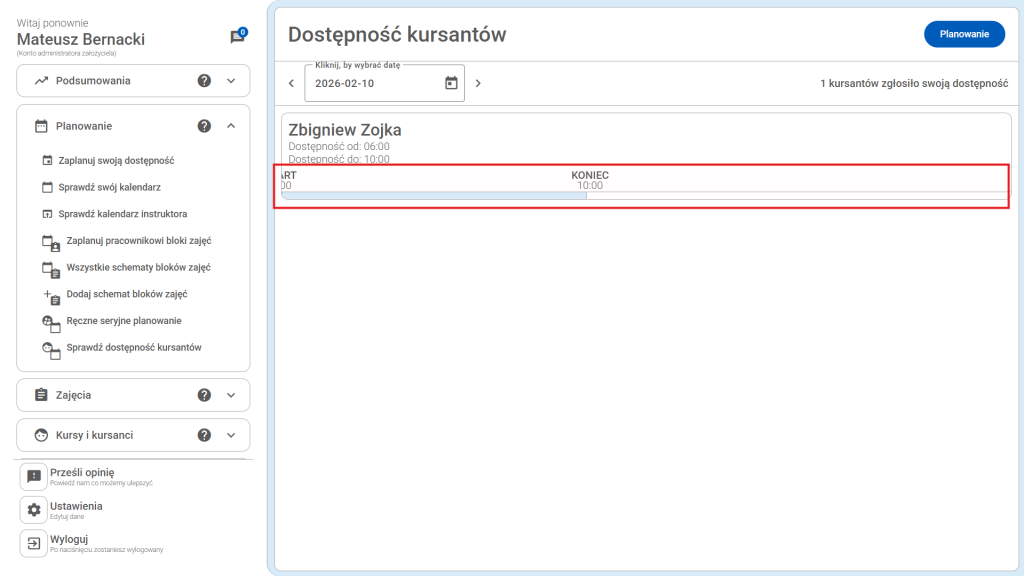This screenshot has width=1024, height=576.
Task: Open the messages notification icon
Action: click(x=237, y=37)
